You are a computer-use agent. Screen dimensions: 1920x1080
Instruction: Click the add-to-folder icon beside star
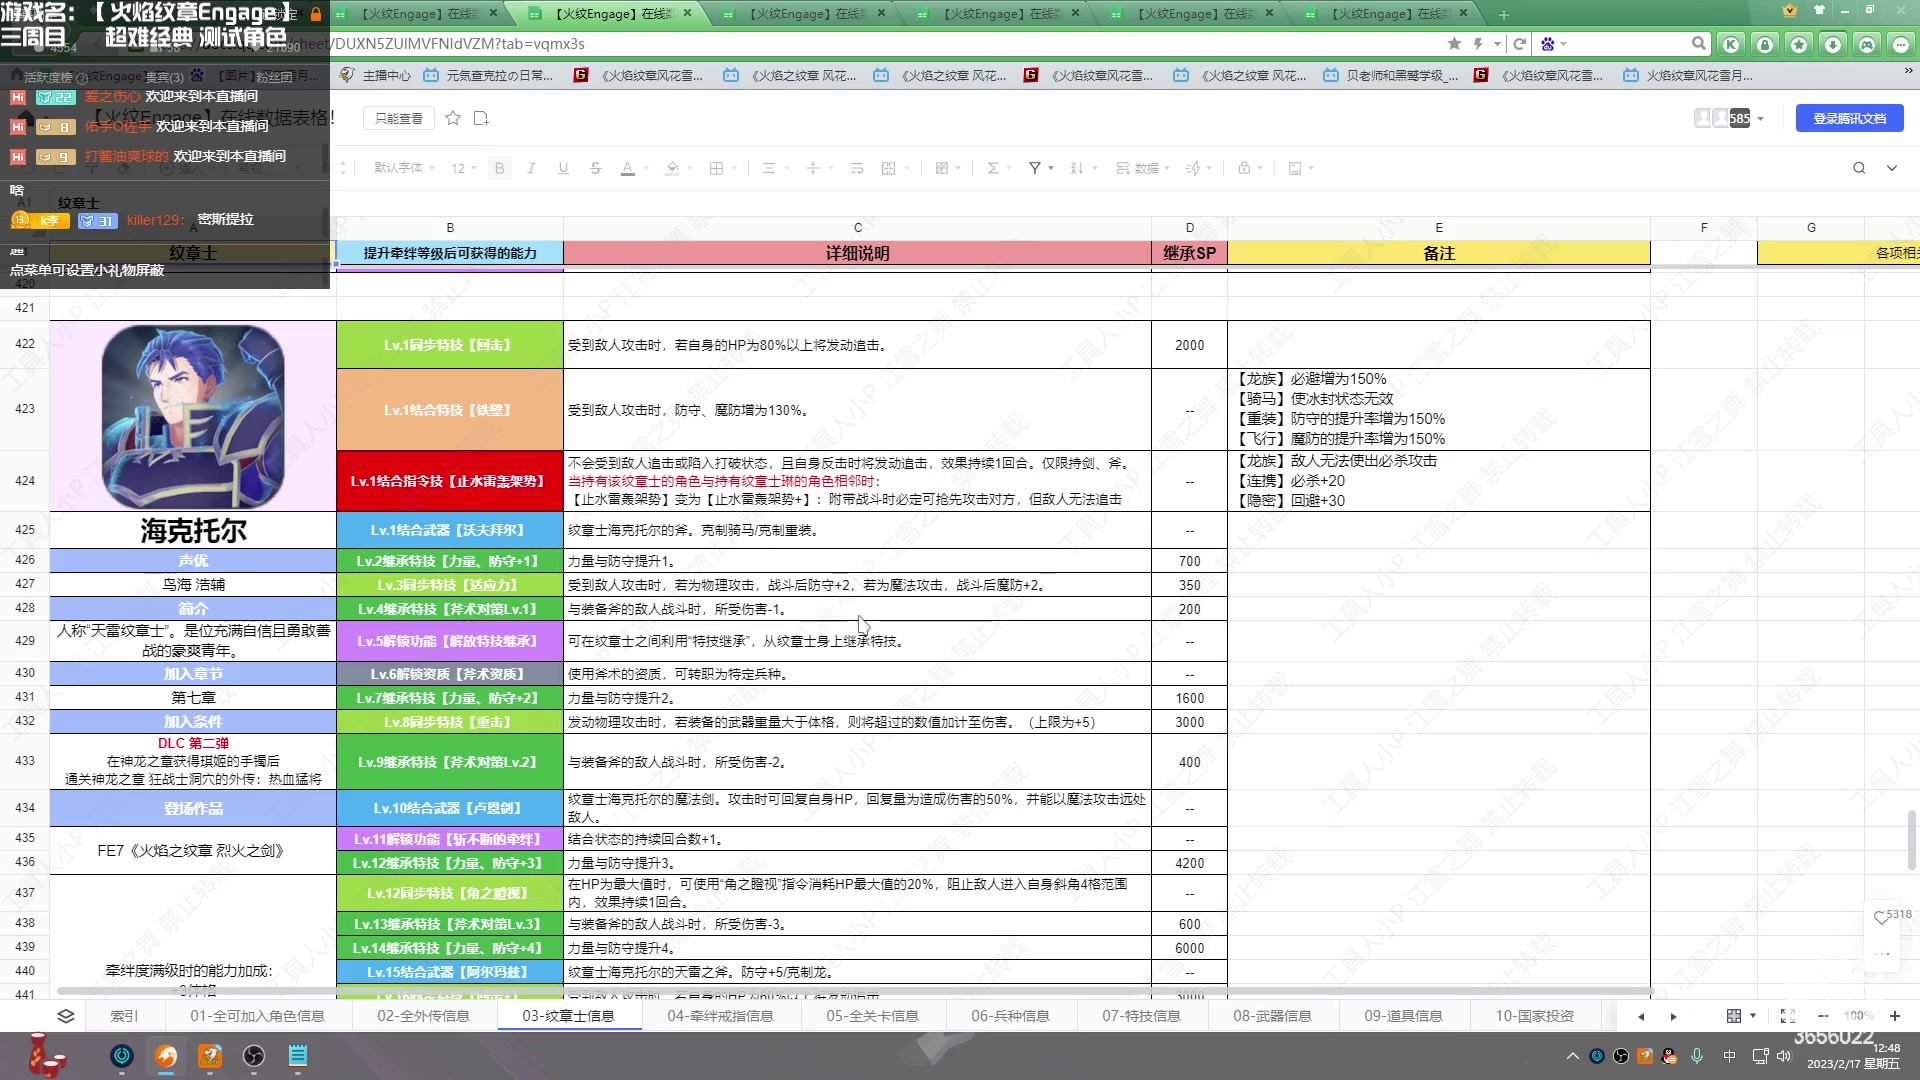(481, 118)
